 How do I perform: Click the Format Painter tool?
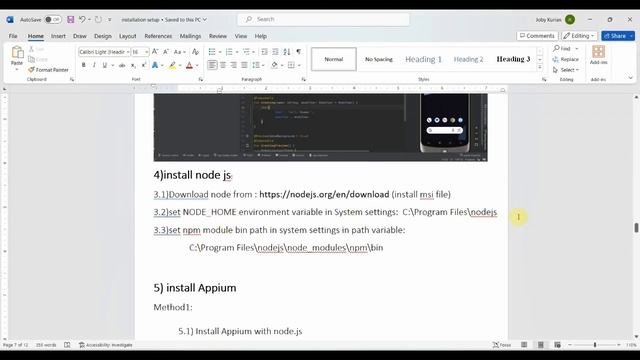tap(48, 70)
